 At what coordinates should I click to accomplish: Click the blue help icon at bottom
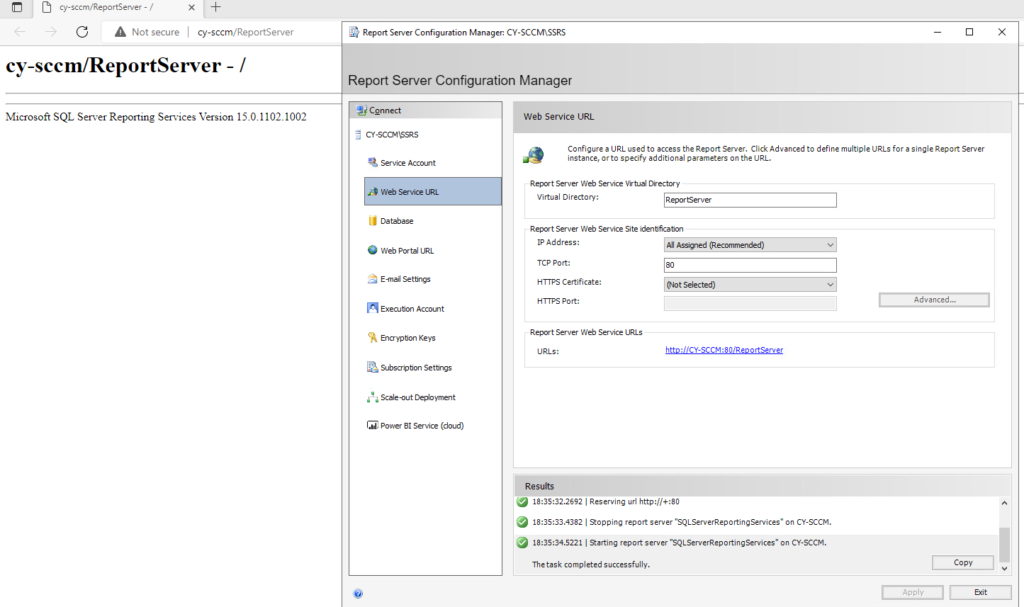[358, 593]
